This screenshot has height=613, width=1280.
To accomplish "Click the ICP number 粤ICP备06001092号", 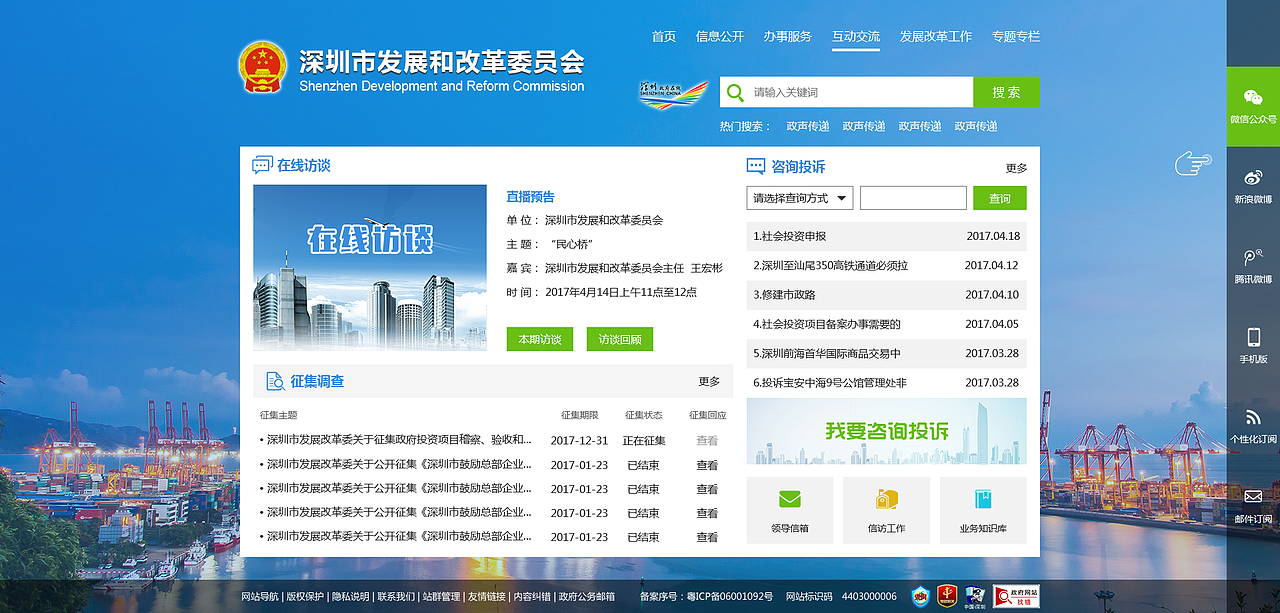I will pyautogui.click(x=729, y=596).
